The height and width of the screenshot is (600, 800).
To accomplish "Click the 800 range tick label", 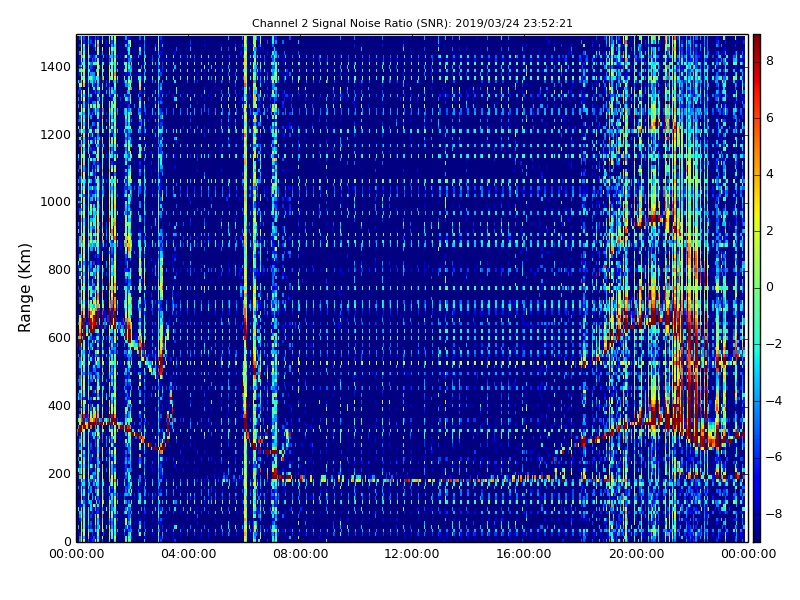I will (x=59, y=270).
